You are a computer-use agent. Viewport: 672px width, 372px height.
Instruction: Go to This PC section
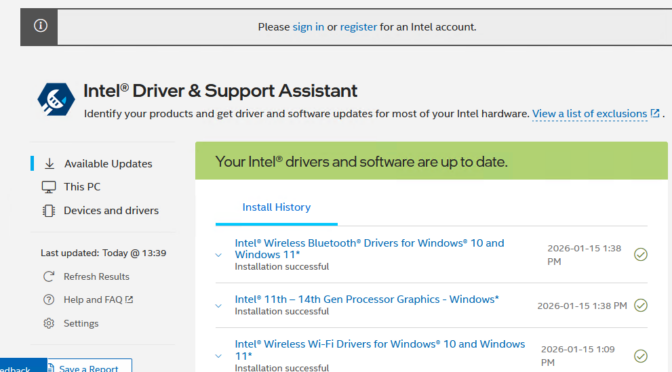click(82, 187)
